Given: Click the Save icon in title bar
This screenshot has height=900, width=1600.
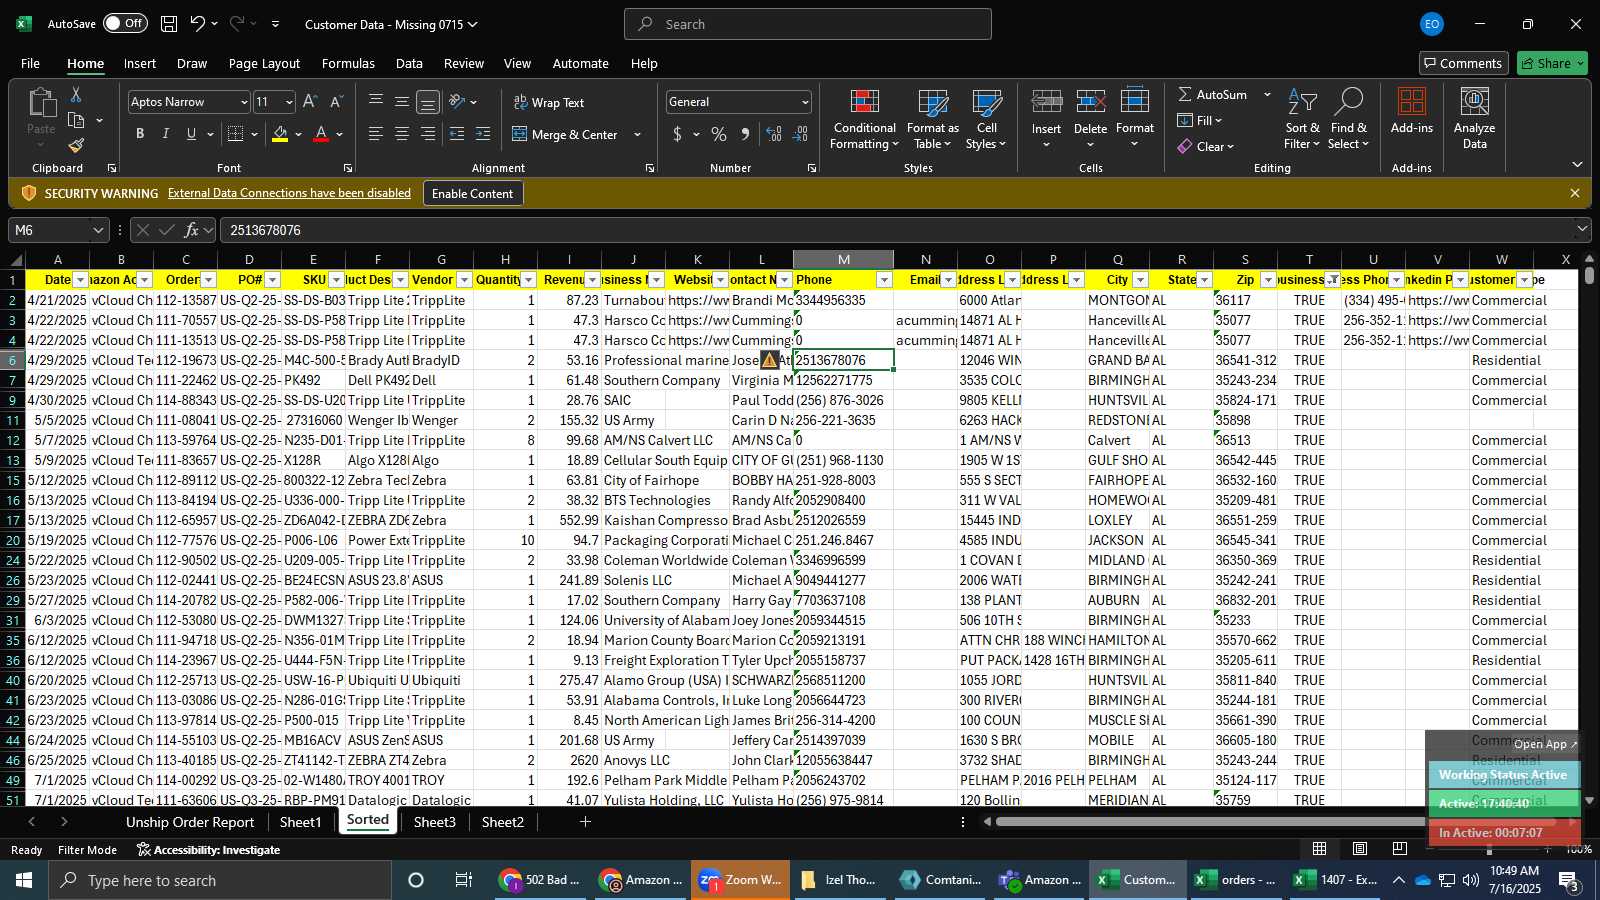Looking at the screenshot, I should 169,24.
